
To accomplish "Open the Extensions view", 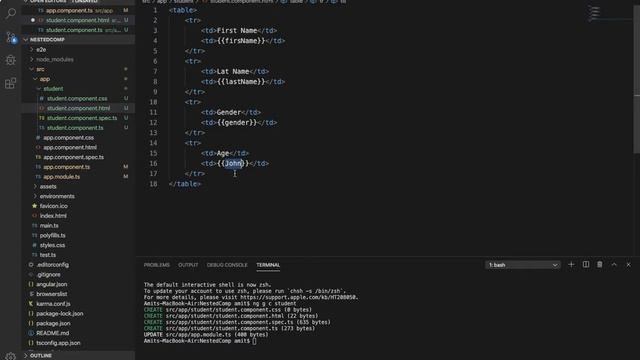I will [x=11, y=83].
